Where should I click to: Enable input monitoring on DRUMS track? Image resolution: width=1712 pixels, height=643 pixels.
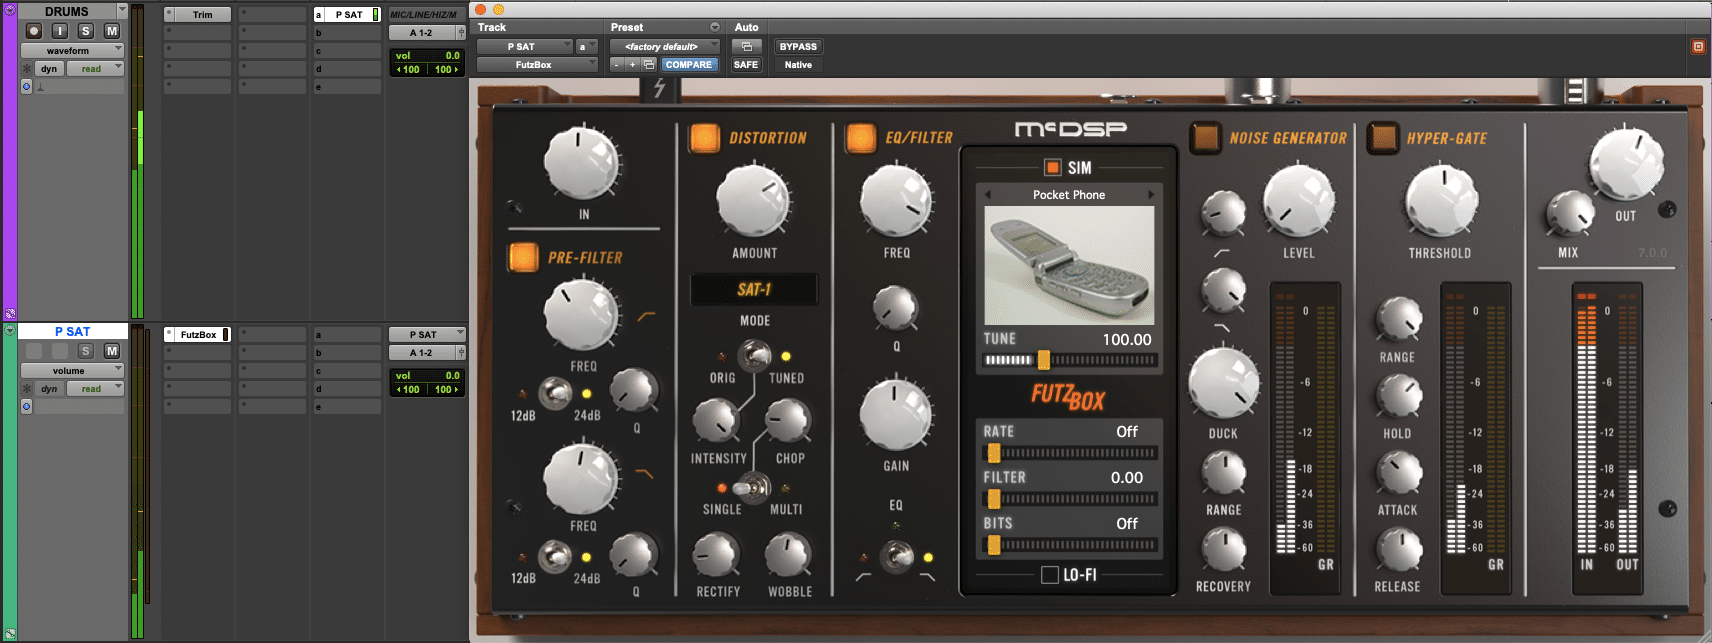[60, 31]
